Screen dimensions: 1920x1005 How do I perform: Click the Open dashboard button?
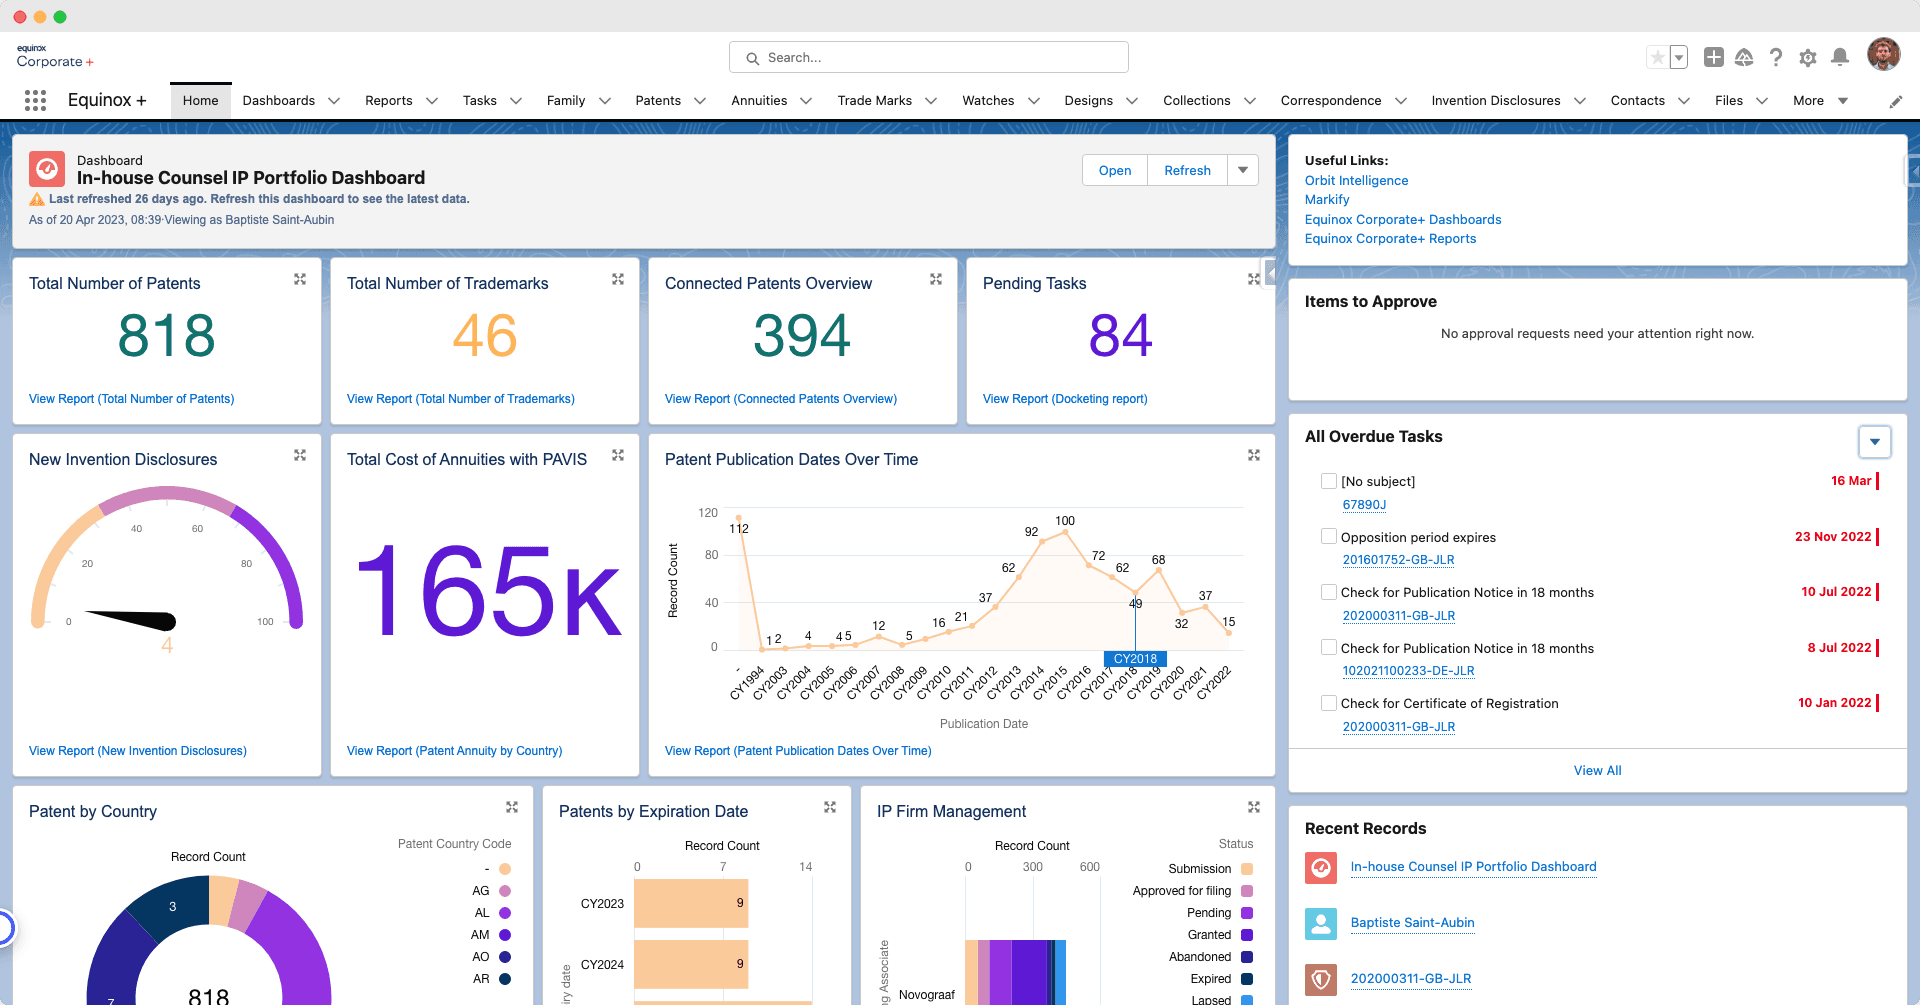[1115, 170]
